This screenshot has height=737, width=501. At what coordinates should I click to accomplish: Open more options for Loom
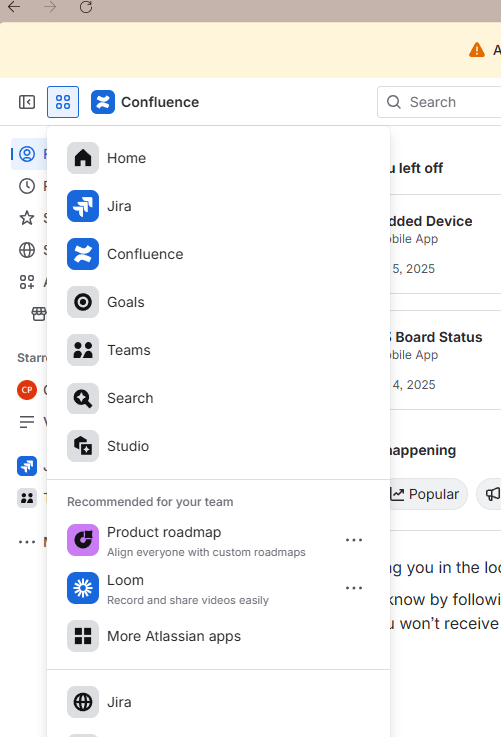coord(354,588)
